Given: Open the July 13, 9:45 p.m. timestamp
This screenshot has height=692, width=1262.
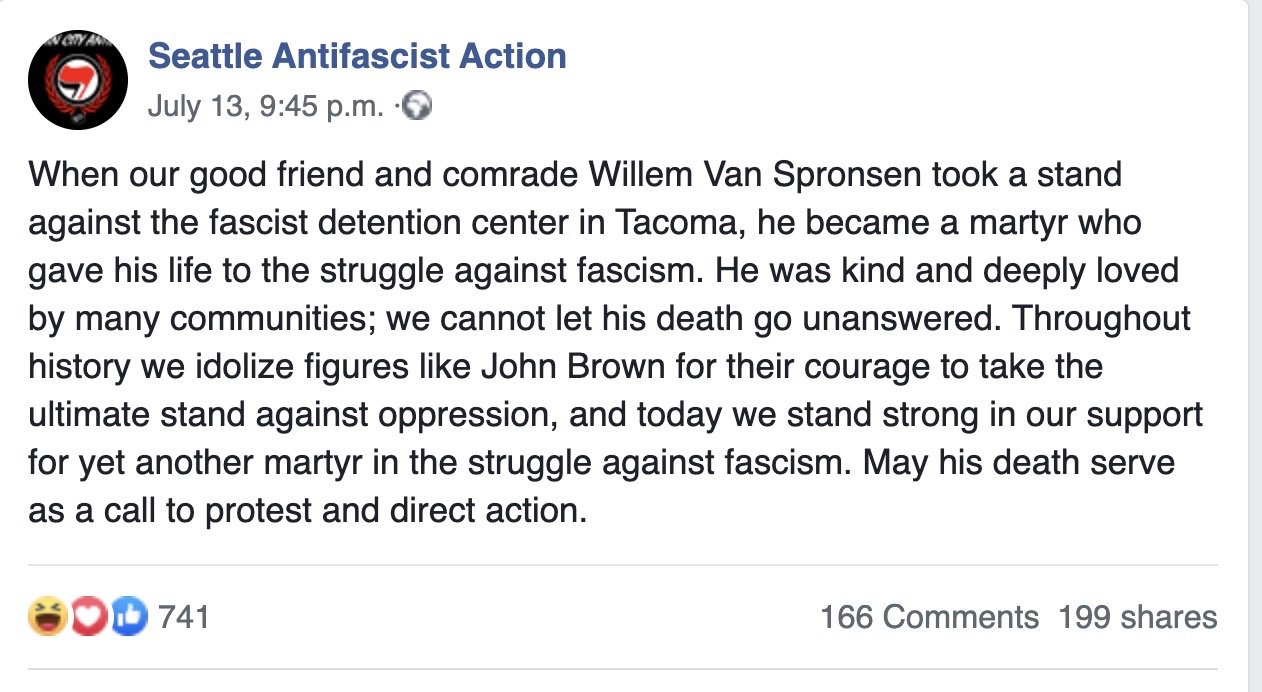Looking at the screenshot, I should (x=266, y=107).
